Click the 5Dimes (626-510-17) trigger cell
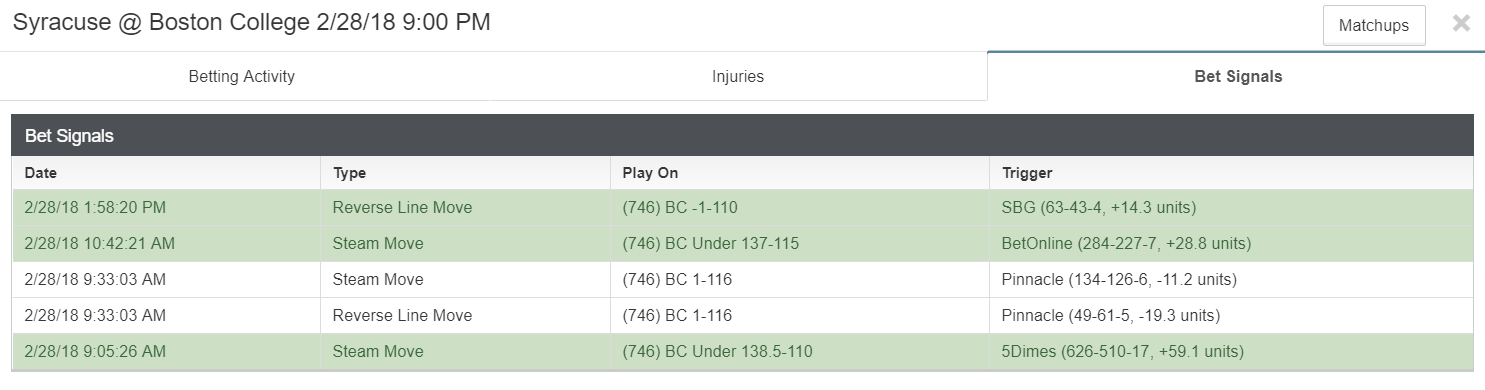 click(1231, 352)
